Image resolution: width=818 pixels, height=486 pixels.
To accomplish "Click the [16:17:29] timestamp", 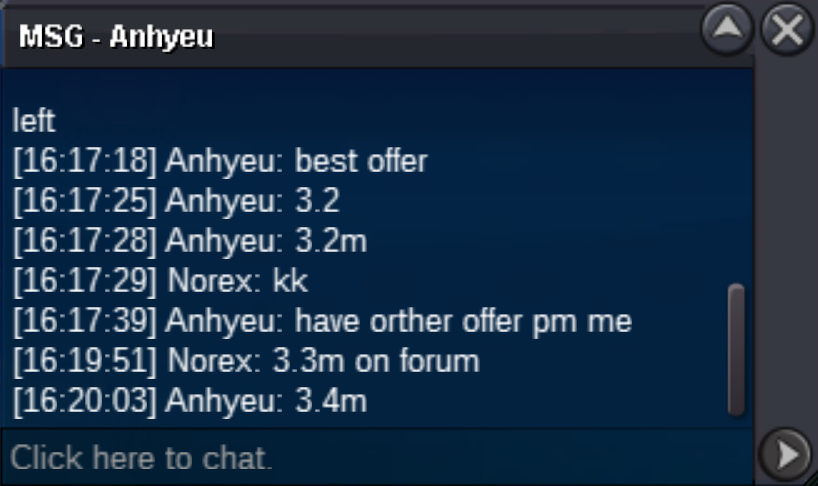I will tap(85, 281).
